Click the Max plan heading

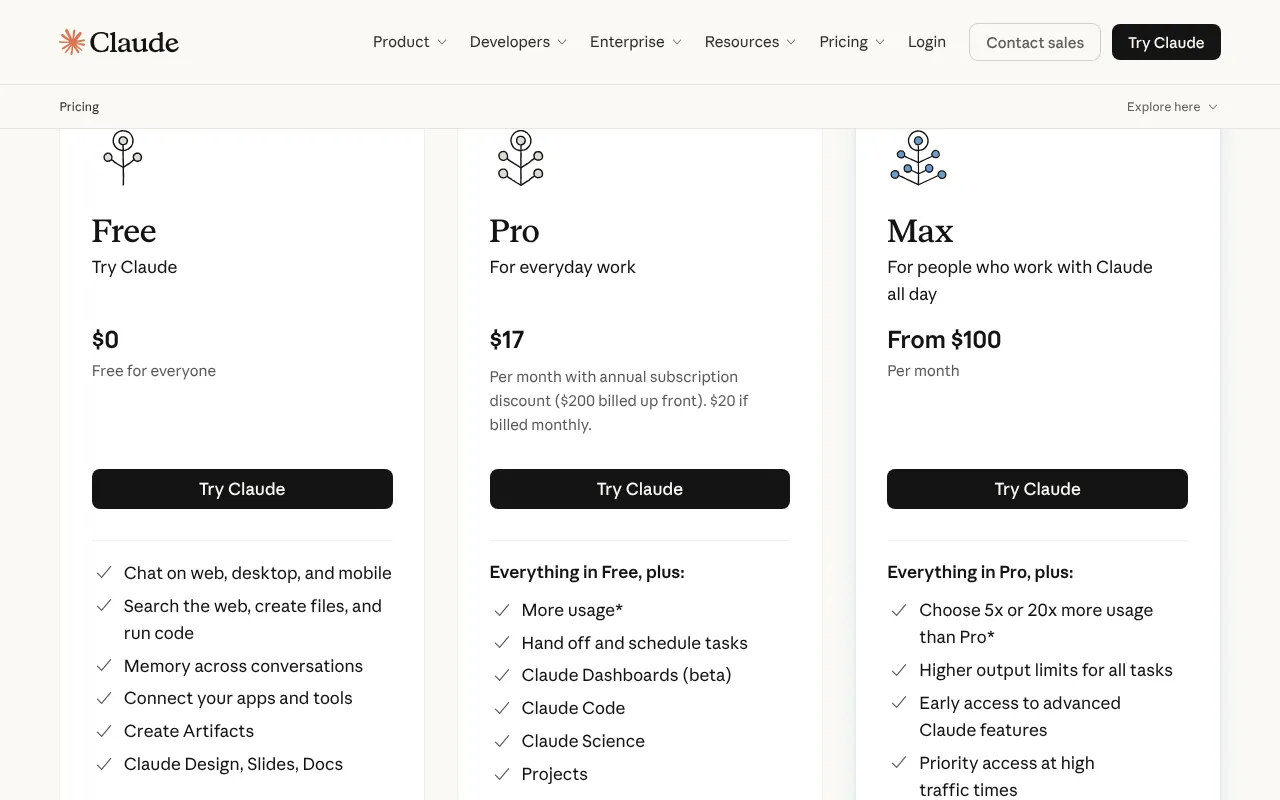point(920,231)
